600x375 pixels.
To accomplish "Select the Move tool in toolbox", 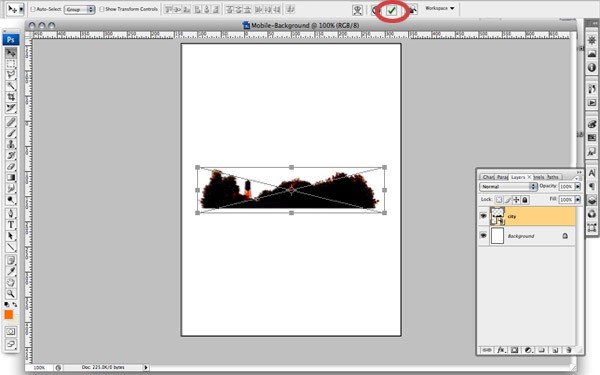I will click(11, 52).
